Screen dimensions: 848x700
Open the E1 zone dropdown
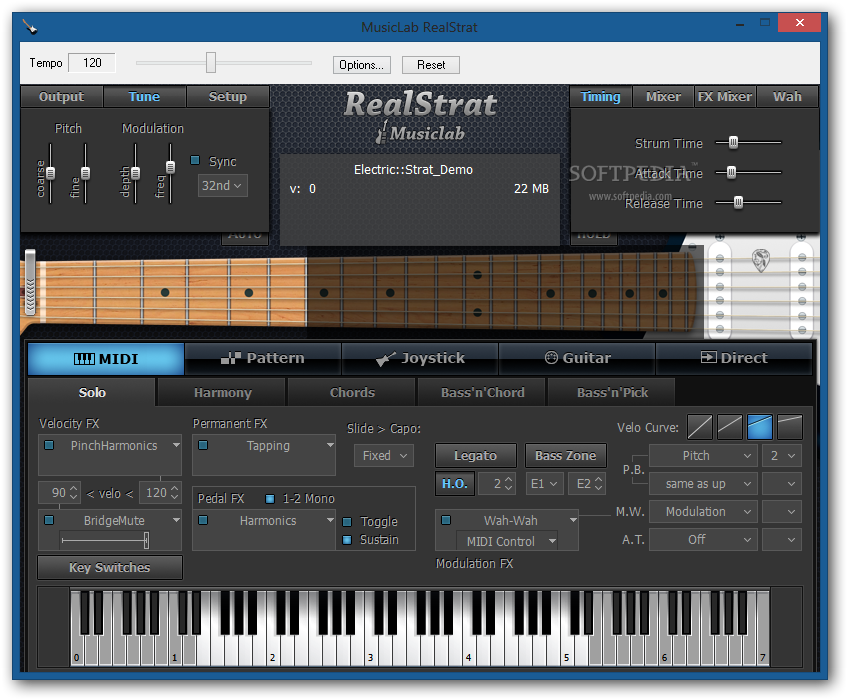click(545, 484)
